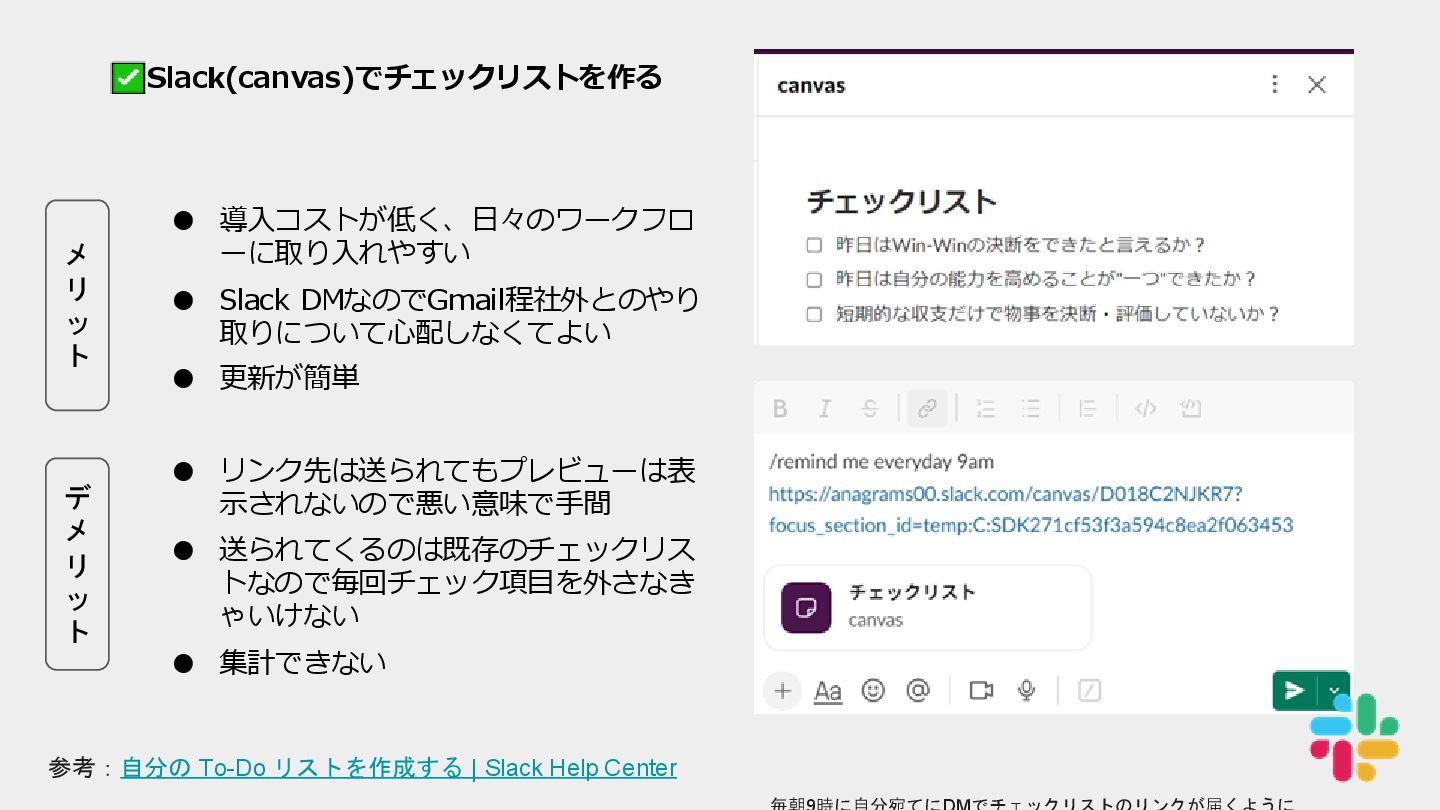Image resolution: width=1440 pixels, height=810 pixels.
Task: Record an audio clip with microphone
Action: click(1026, 690)
